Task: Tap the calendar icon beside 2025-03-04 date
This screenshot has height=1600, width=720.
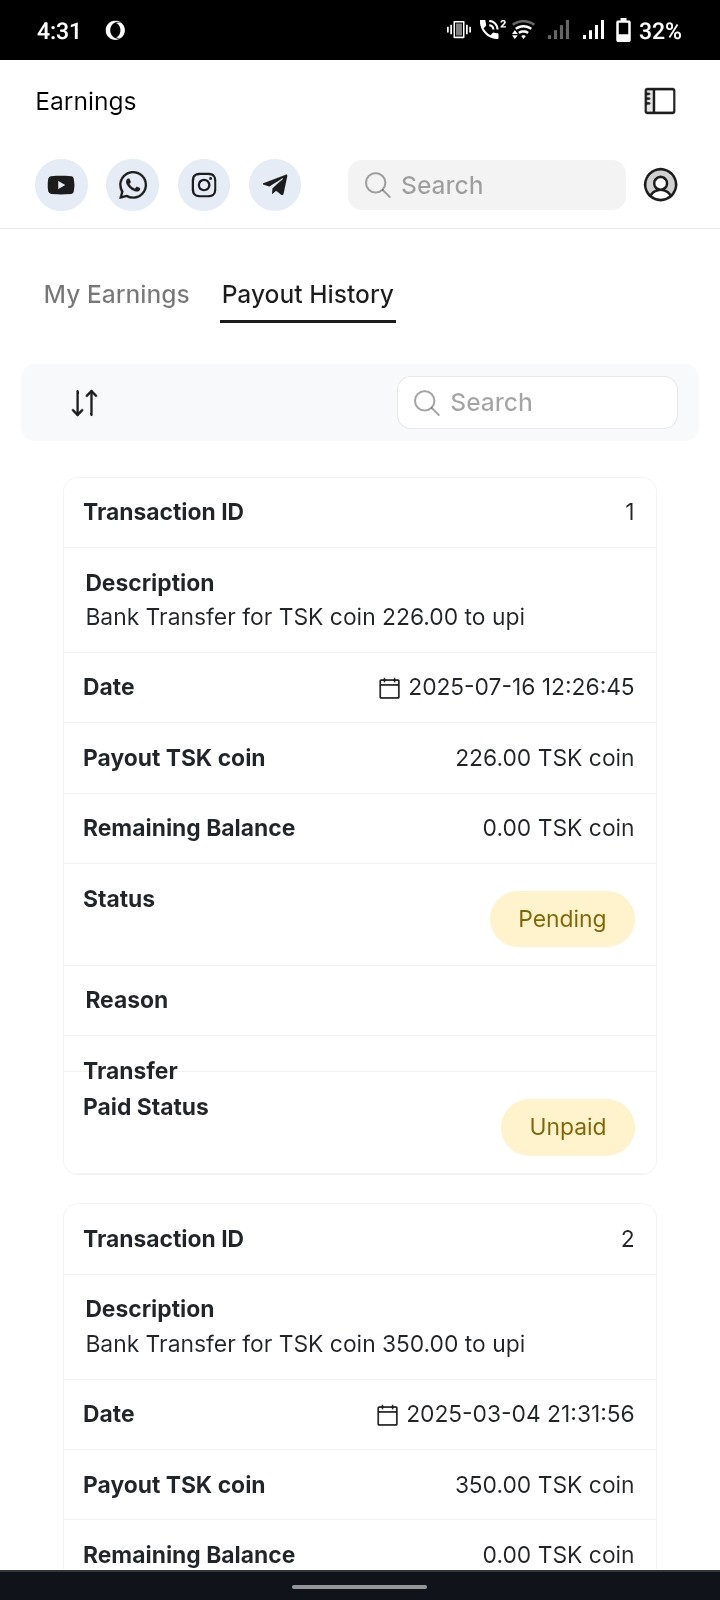Action: point(387,1415)
